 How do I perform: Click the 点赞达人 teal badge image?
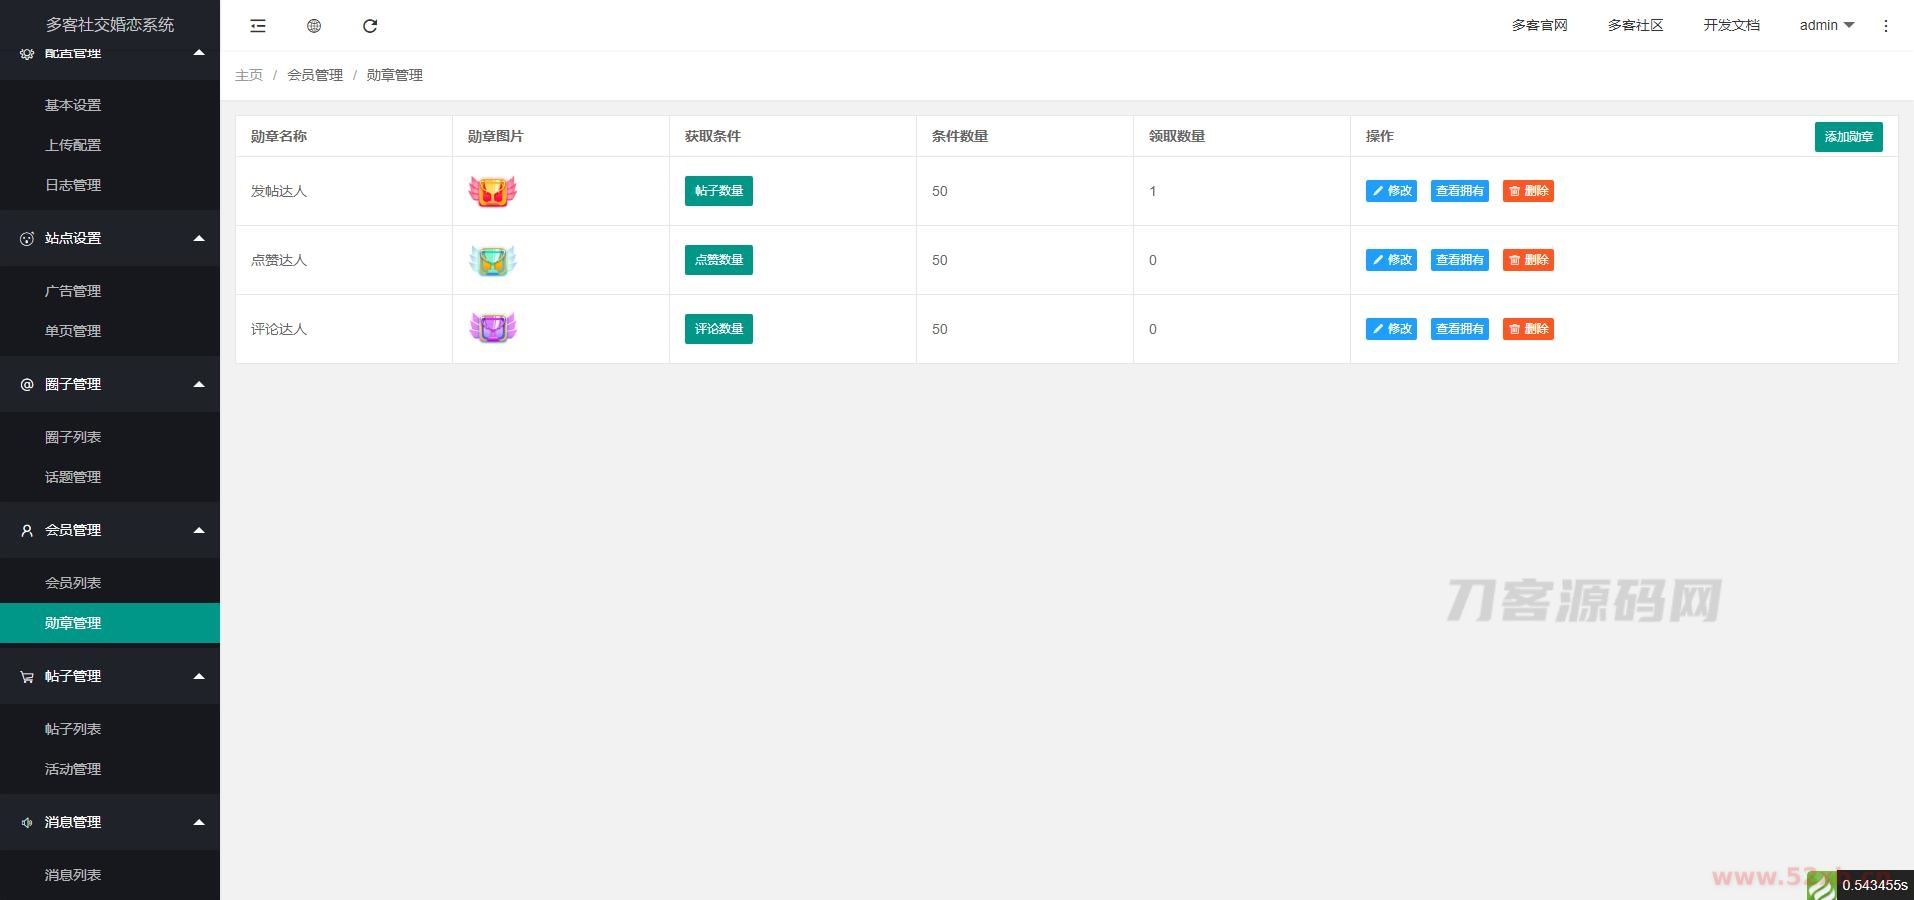[x=492, y=260]
